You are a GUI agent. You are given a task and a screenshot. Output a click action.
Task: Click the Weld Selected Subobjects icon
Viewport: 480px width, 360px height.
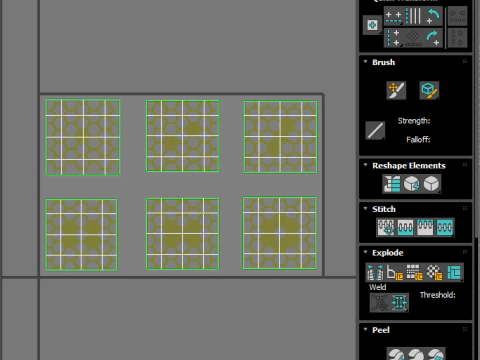[x=399, y=303]
